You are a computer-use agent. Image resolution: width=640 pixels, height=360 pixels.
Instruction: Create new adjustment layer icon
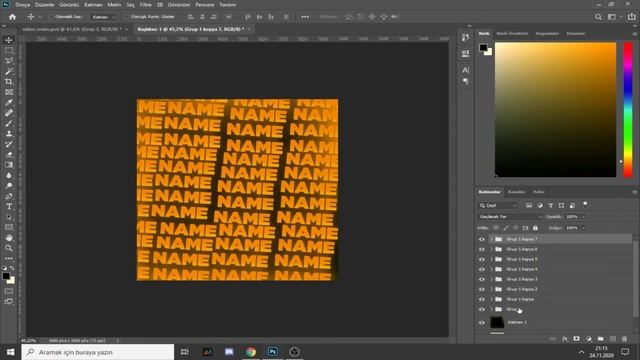click(589, 339)
